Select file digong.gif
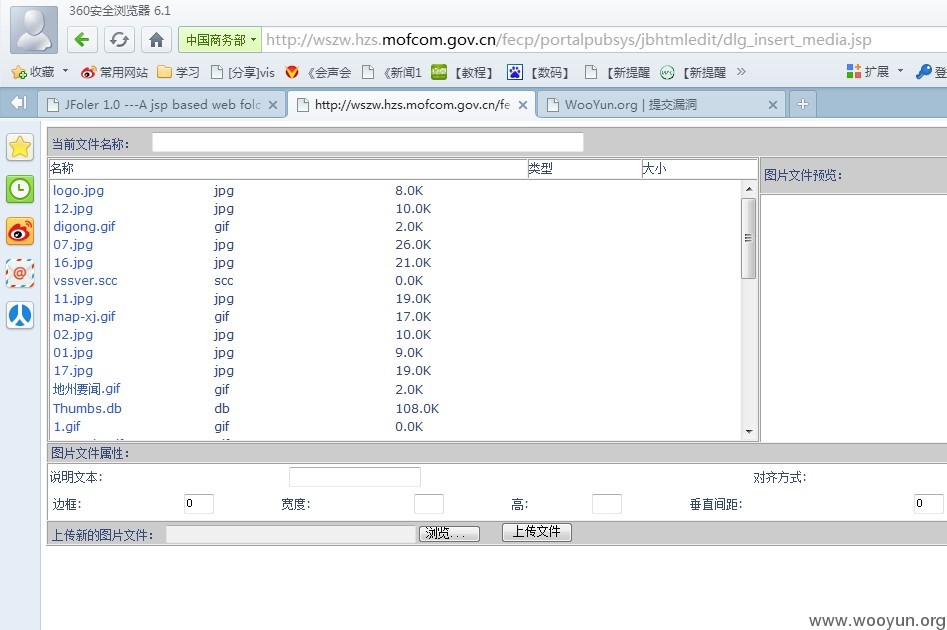 pyautogui.click(x=84, y=227)
